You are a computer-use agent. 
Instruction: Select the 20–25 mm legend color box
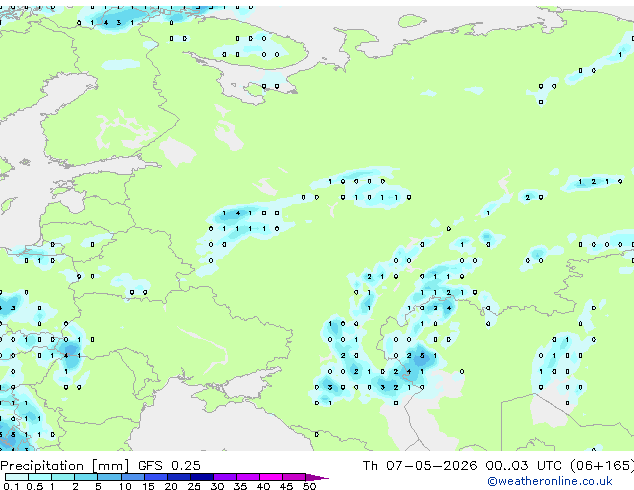pos(179,477)
